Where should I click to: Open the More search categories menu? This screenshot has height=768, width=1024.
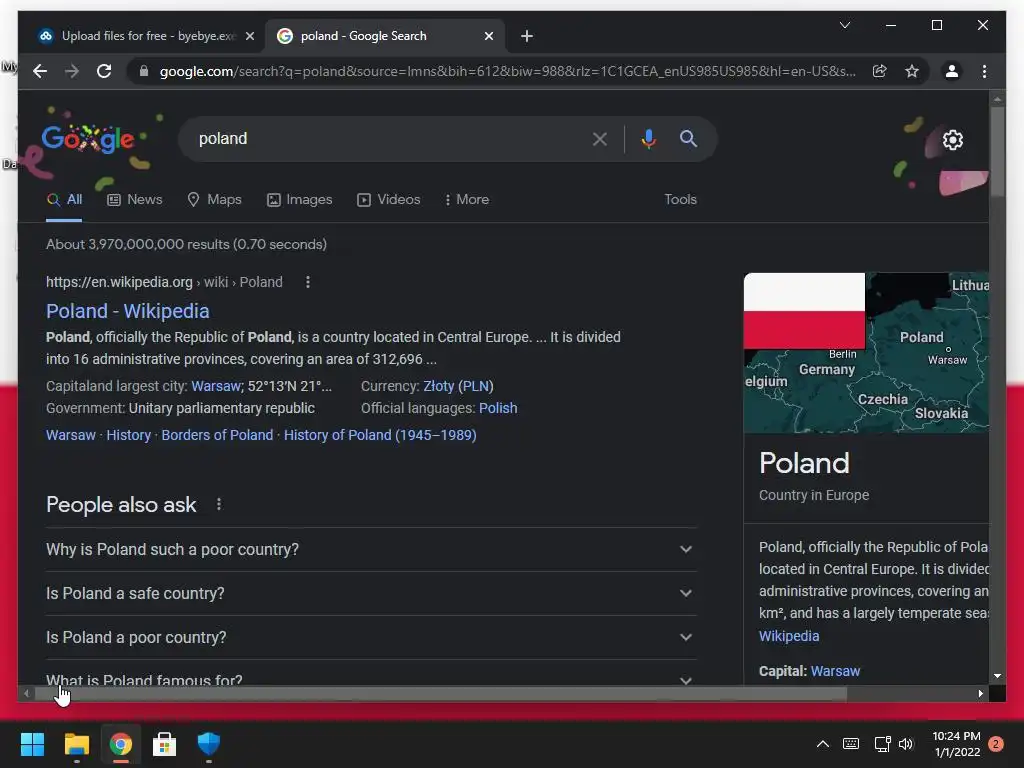tap(467, 200)
